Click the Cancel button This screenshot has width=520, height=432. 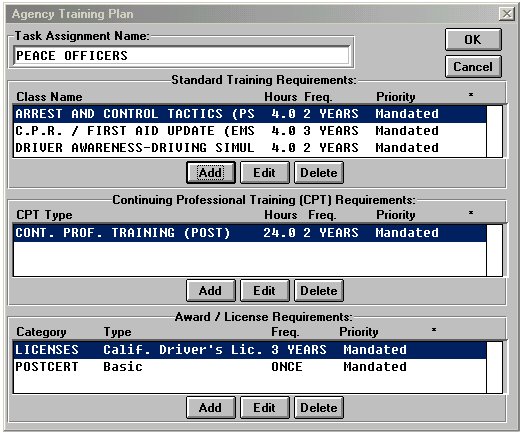[x=473, y=67]
